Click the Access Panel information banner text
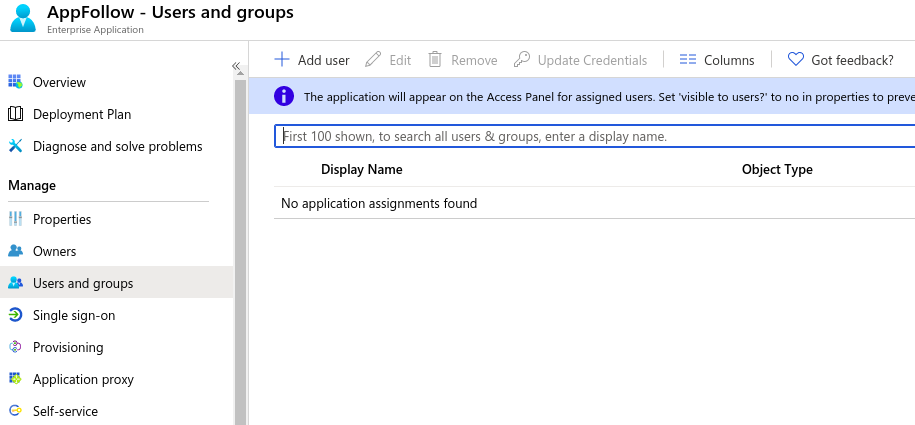 [x=609, y=97]
